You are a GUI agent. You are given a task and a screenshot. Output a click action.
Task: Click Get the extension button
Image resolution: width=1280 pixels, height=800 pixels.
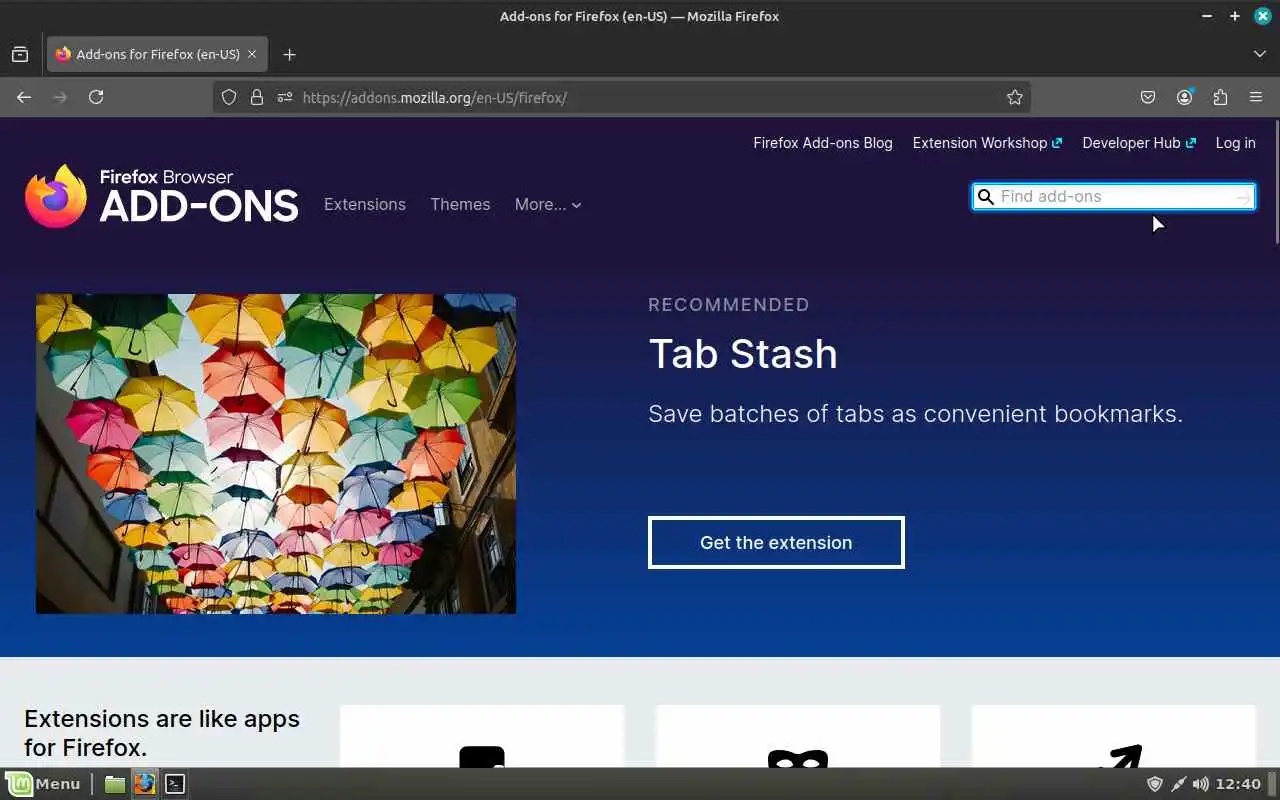[x=776, y=542]
